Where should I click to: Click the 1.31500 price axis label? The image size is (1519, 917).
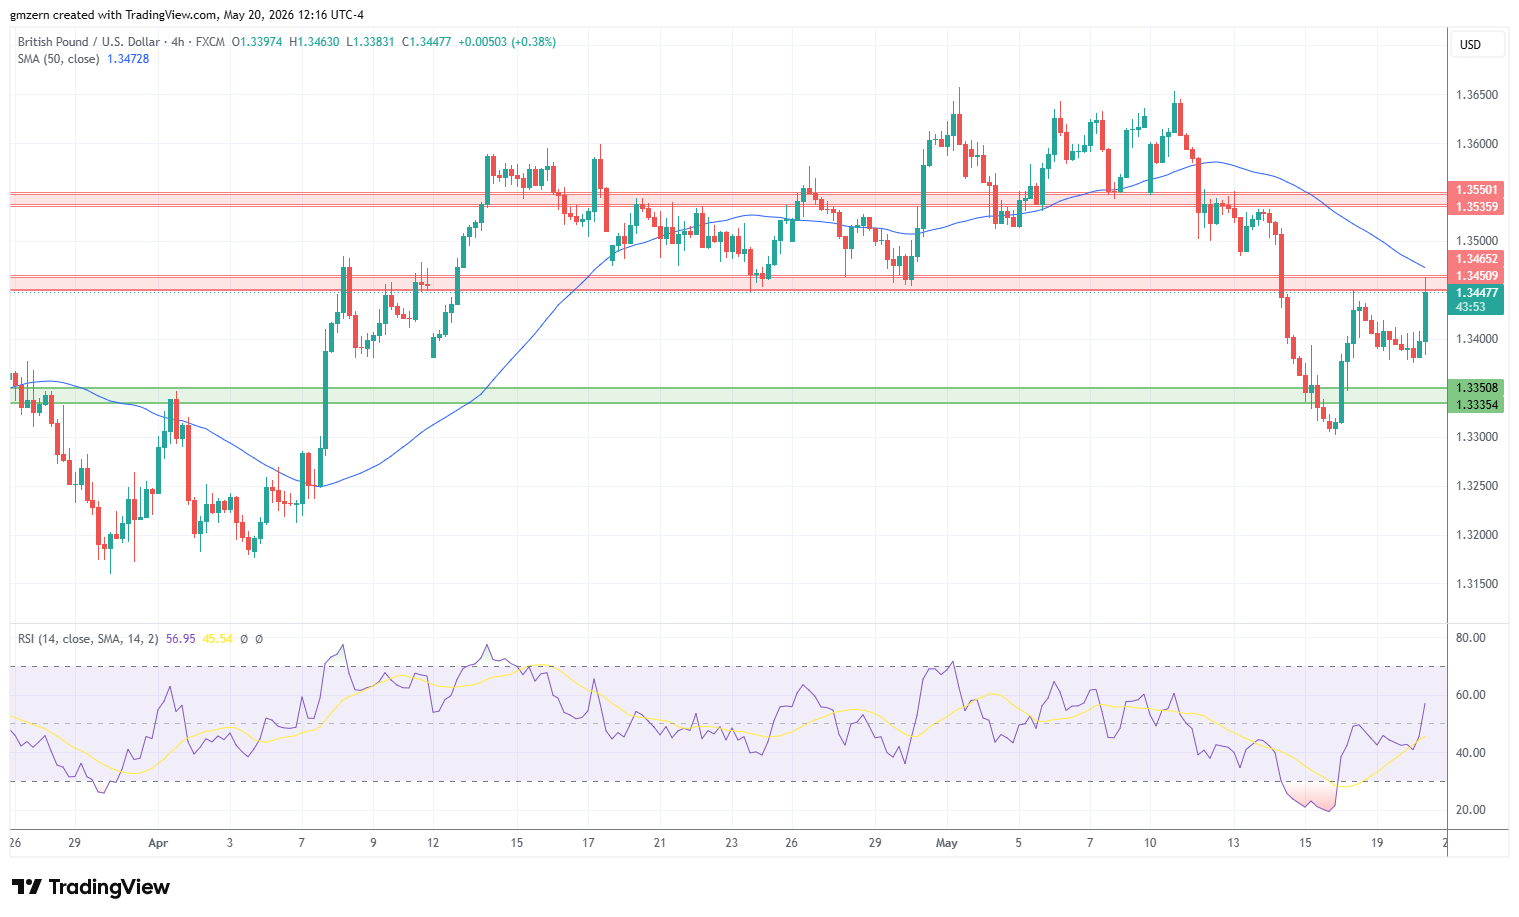[1477, 584]
